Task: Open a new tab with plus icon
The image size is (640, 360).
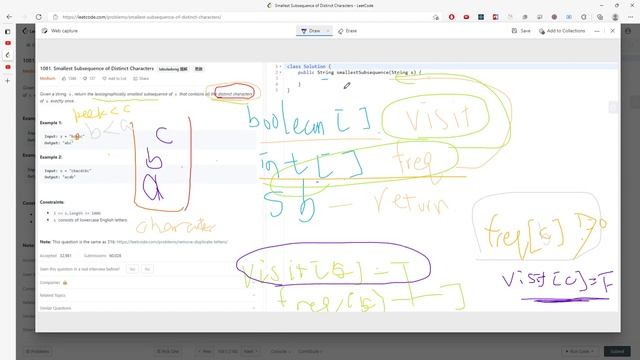Action: pos(8,81)
